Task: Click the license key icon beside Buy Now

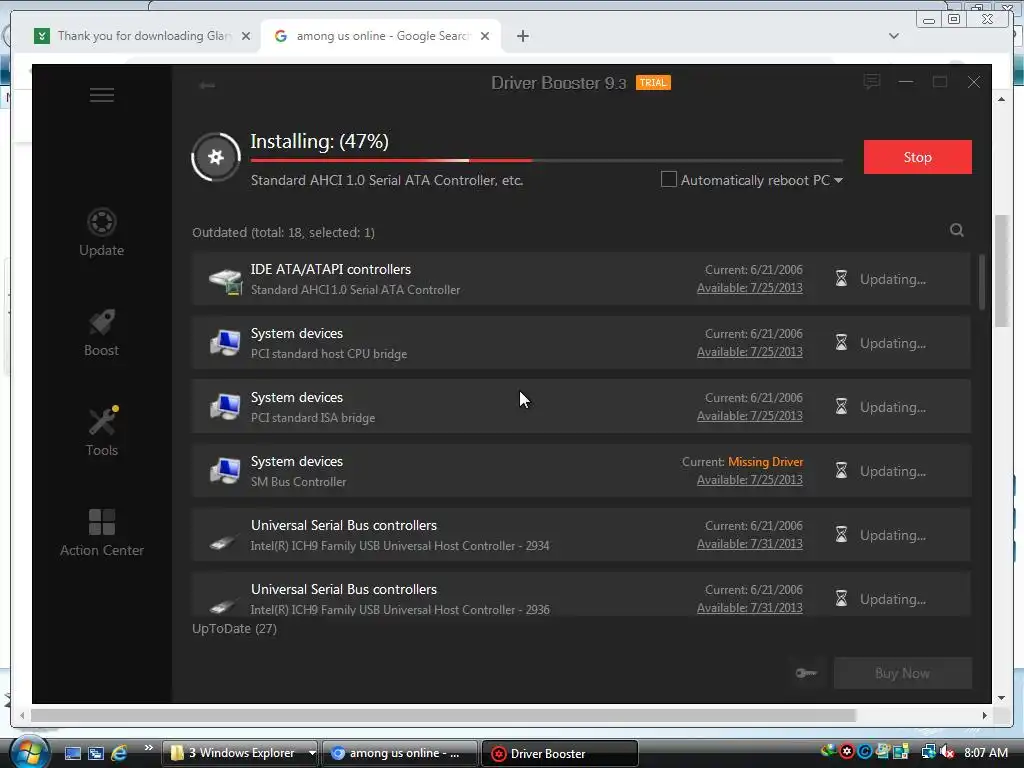Action: tap(807, 673)
